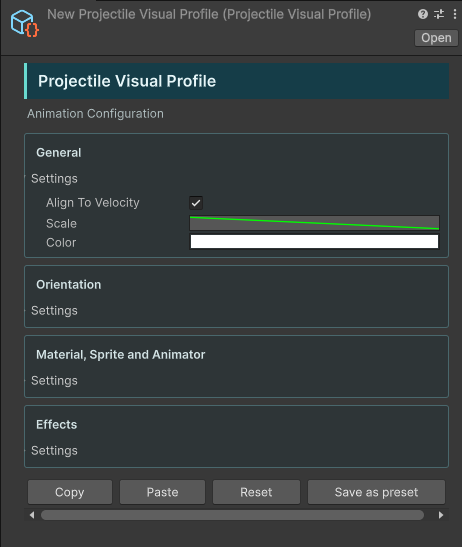Open the help reference icon
Image resolution: width=462 pixels, height=547 pixels.
(423, 14)
